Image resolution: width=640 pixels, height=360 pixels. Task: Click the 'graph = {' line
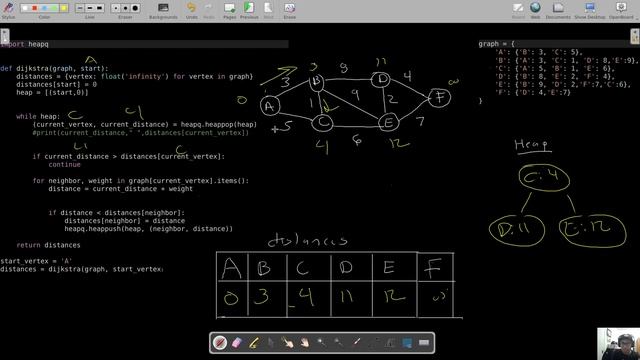coord(497,44)
